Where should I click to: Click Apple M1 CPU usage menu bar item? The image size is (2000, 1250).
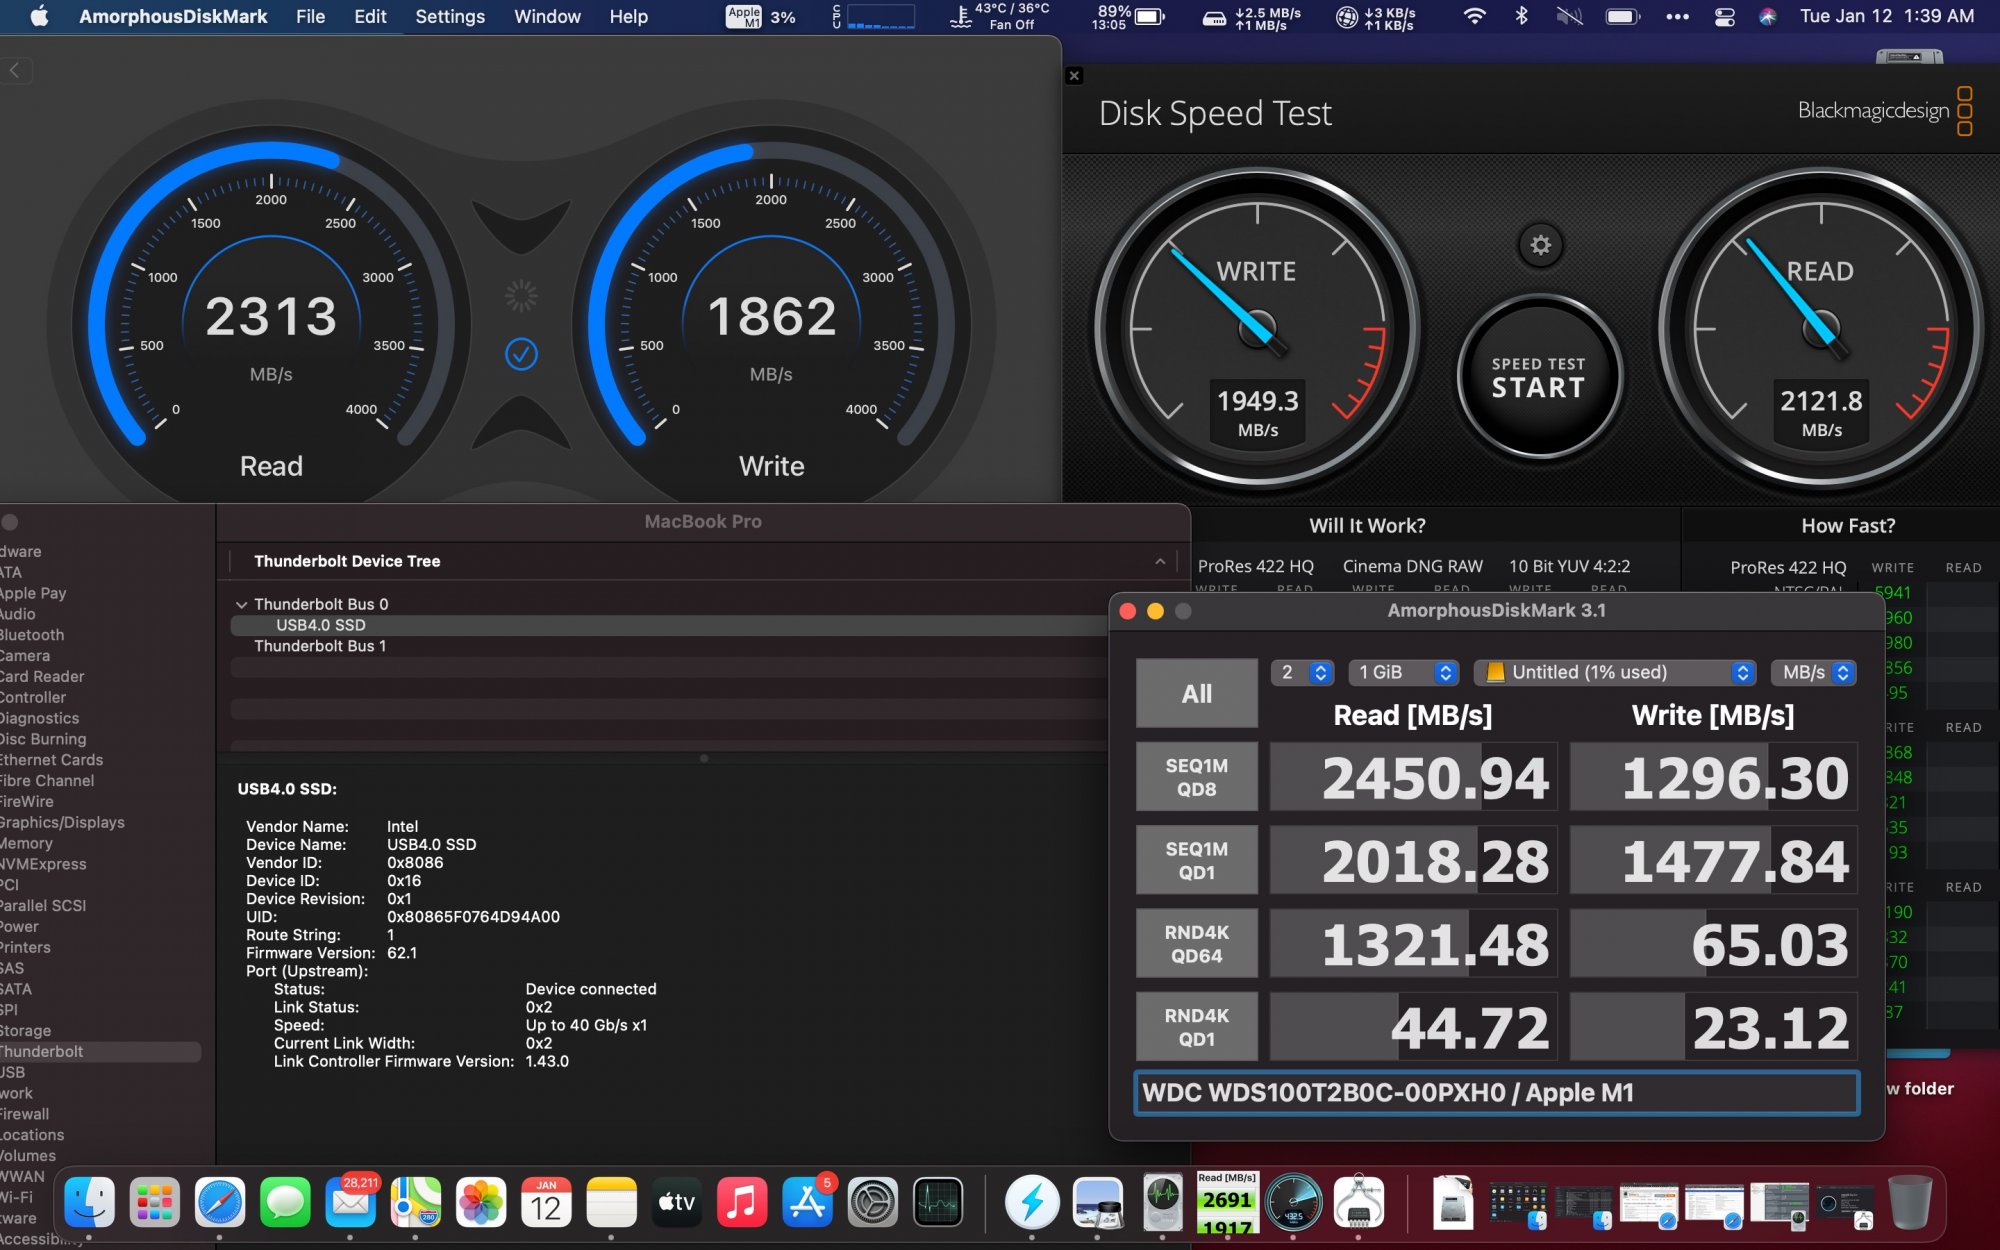(x=761, y=16)
